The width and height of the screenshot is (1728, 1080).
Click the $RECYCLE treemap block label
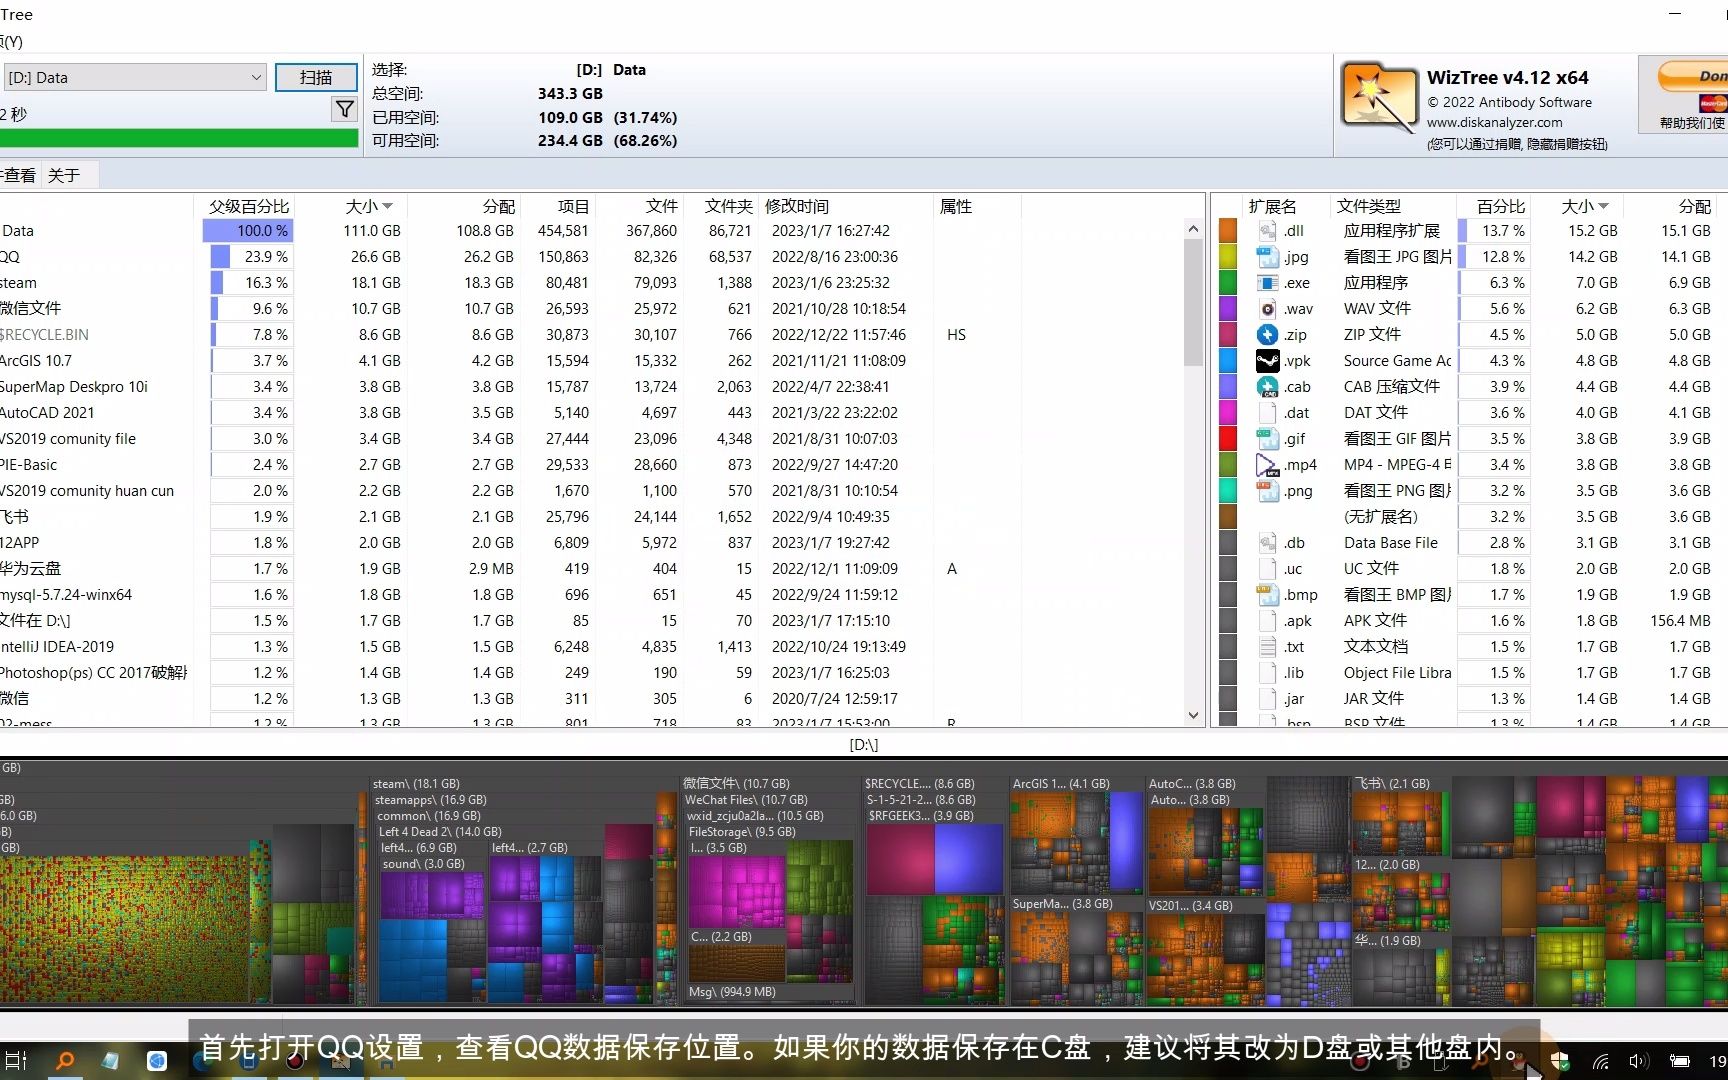pos(920,784)
